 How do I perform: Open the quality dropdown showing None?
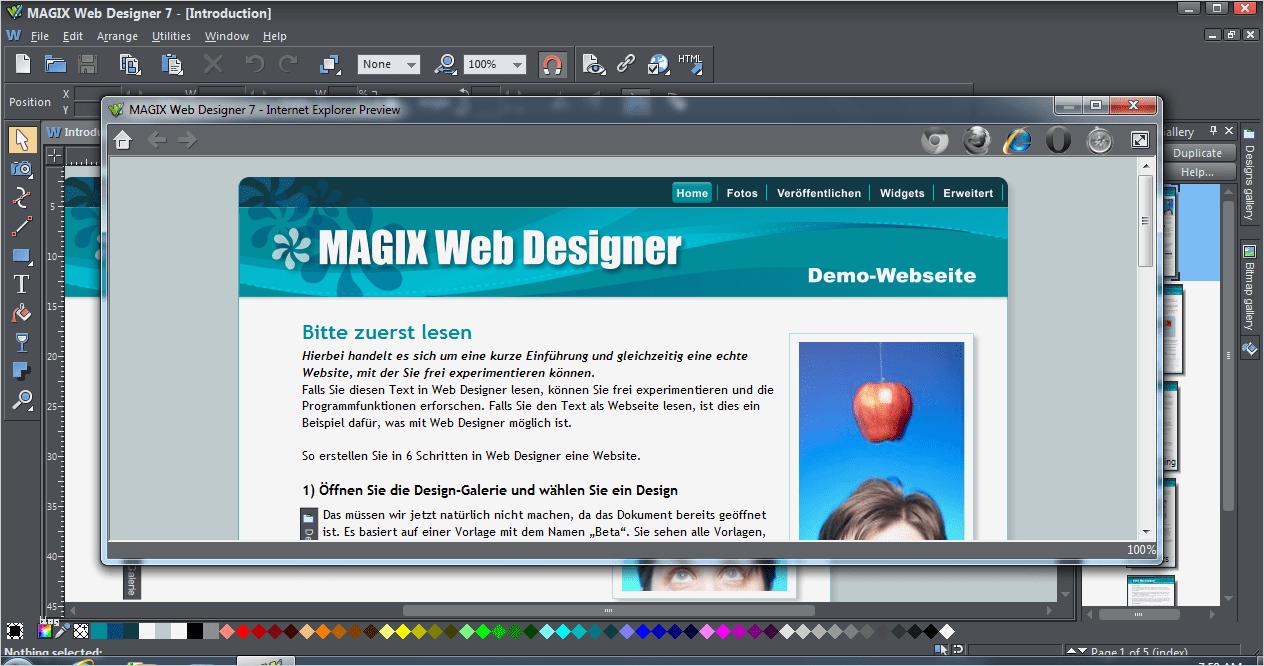click(x=389, y=64)
